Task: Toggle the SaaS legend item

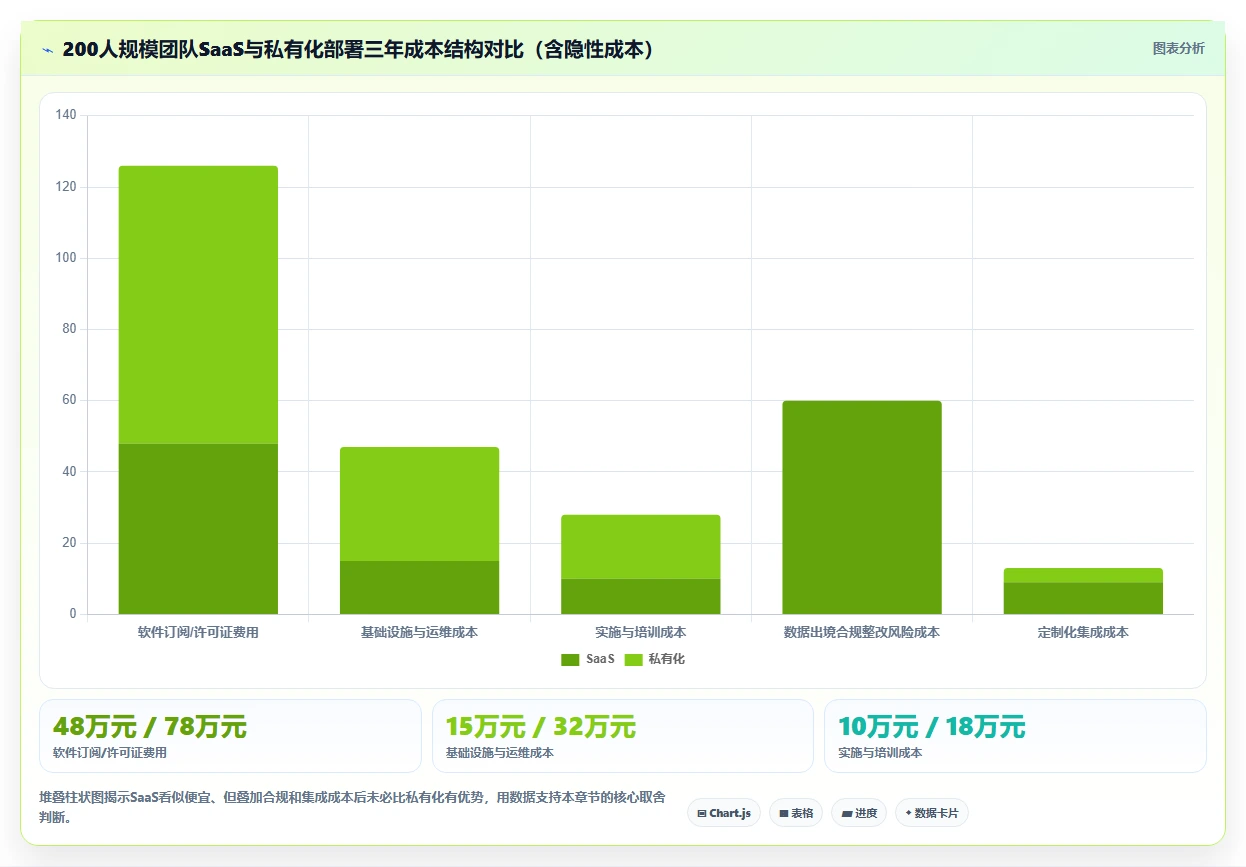Action: 588,659
